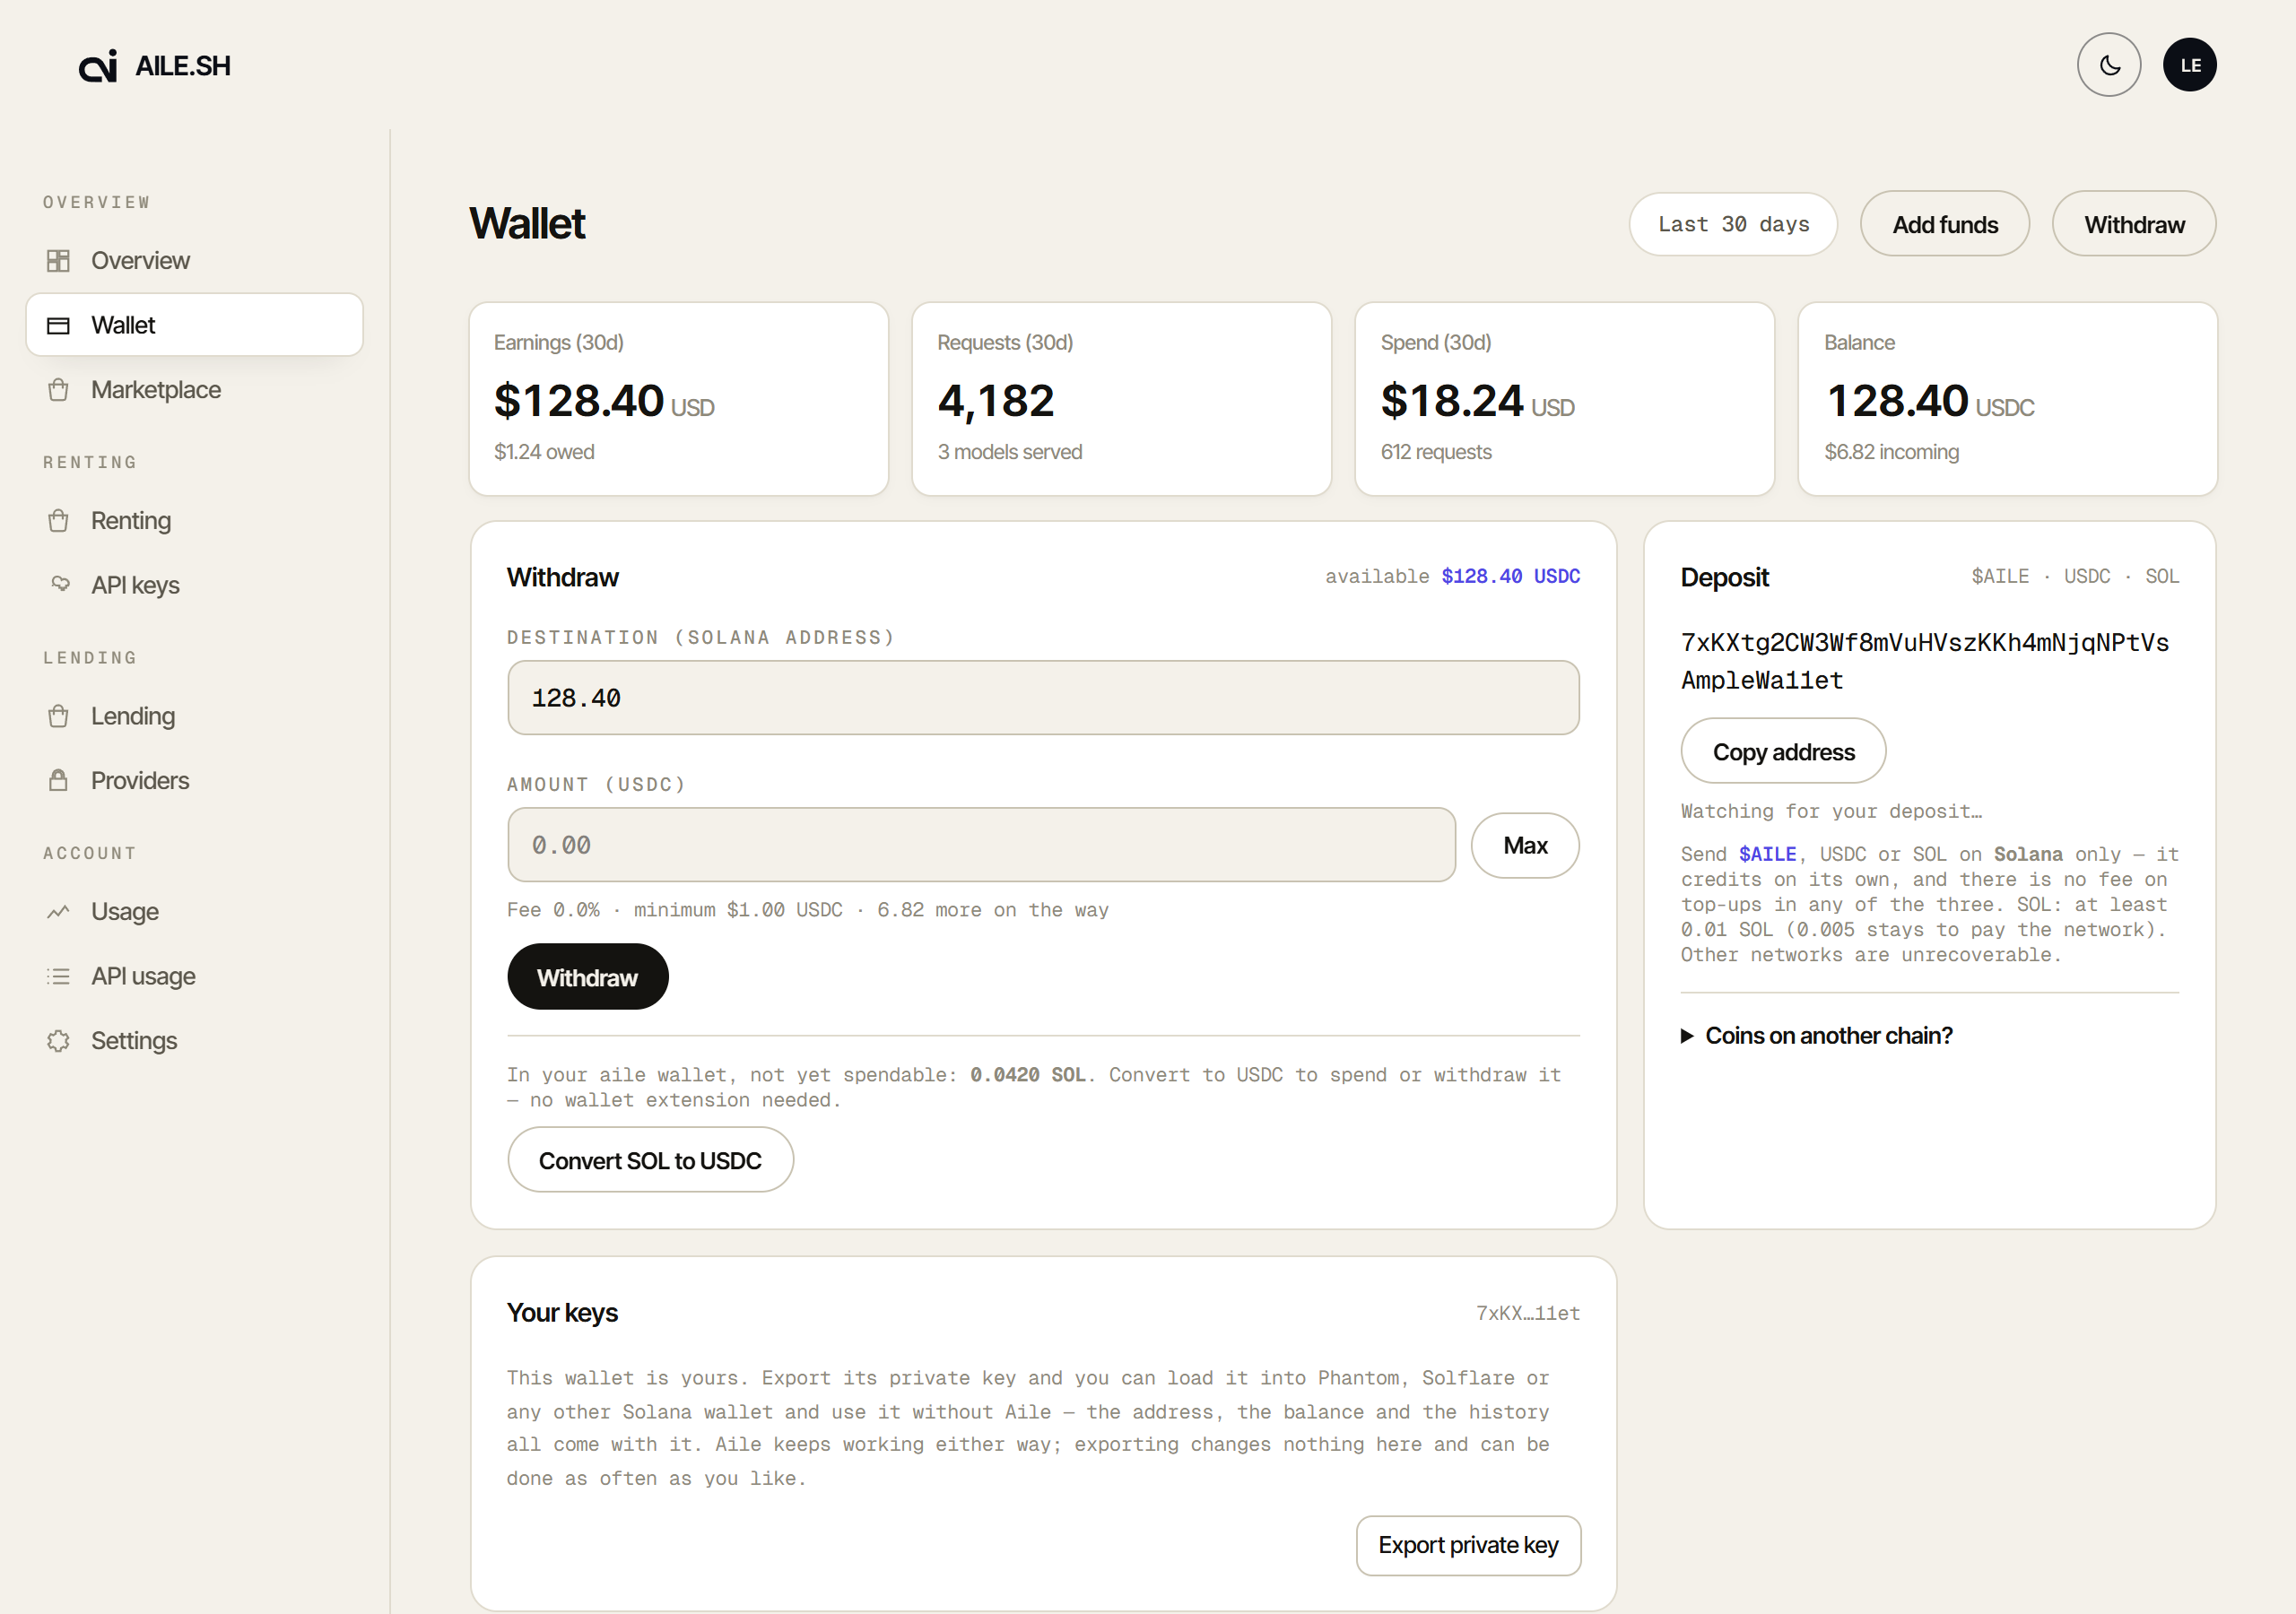2296x1614 pixels.
Task: Click the Providers lock icon
Action: click(x=58, y=780)
